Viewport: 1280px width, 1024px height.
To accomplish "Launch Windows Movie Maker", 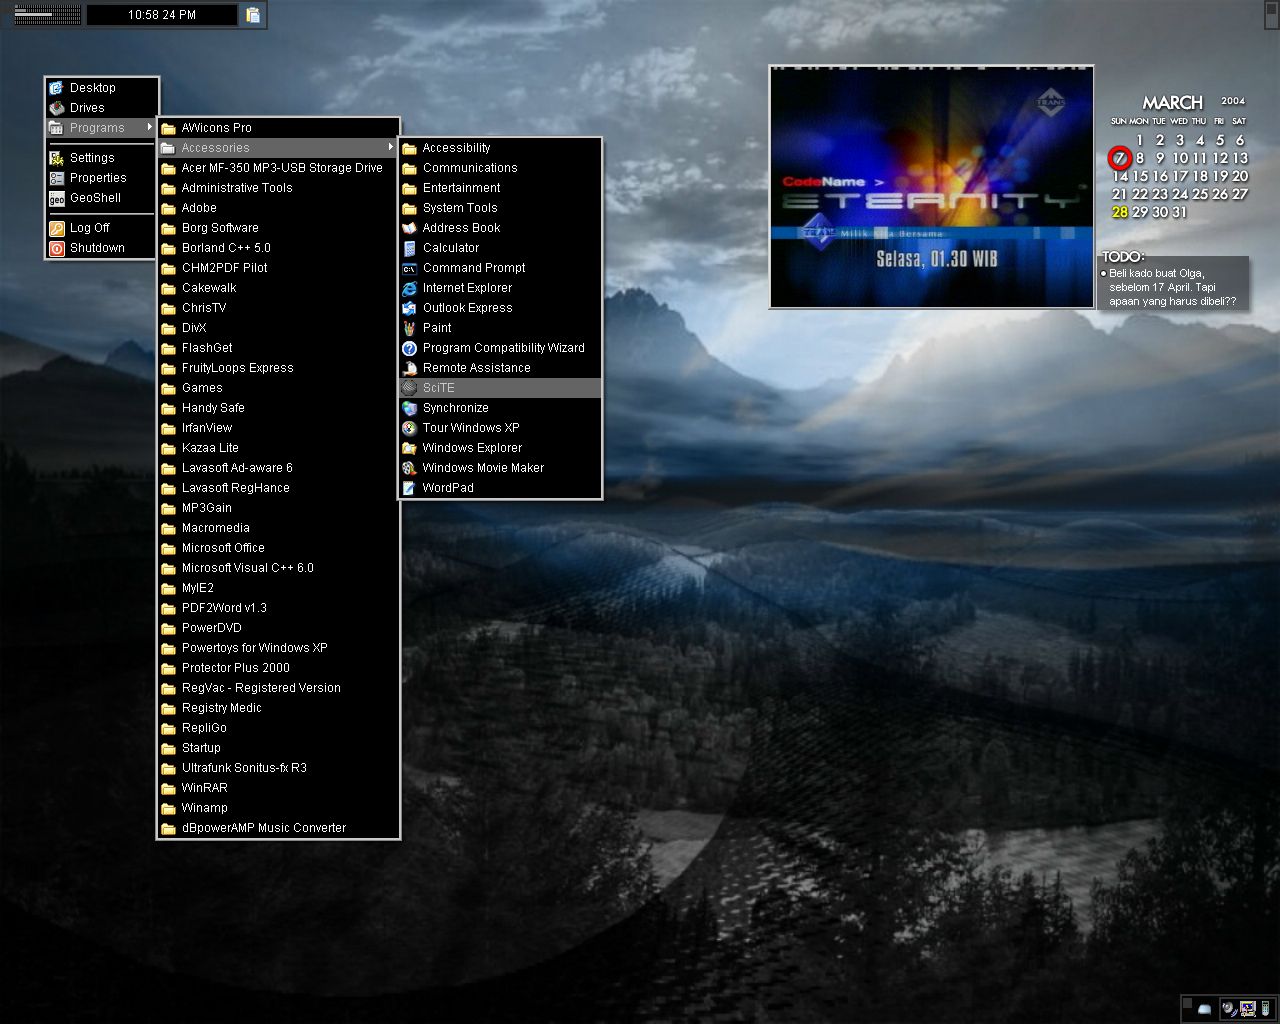I will 500,468.
